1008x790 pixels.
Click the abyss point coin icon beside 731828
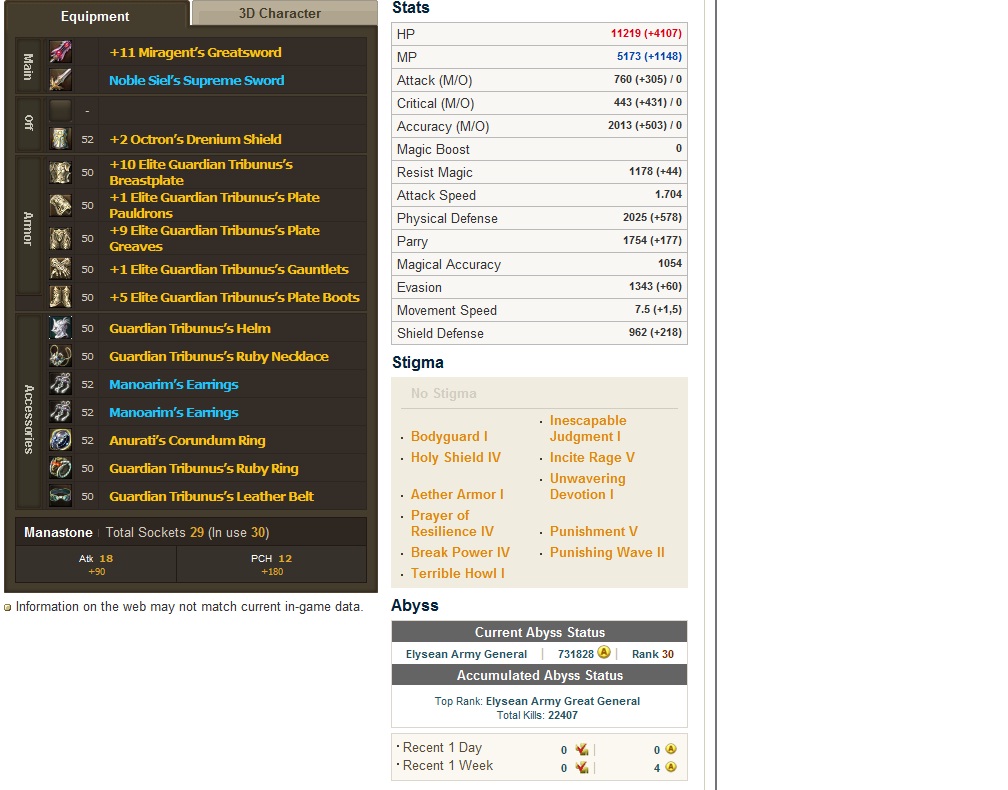coord(604,652)
